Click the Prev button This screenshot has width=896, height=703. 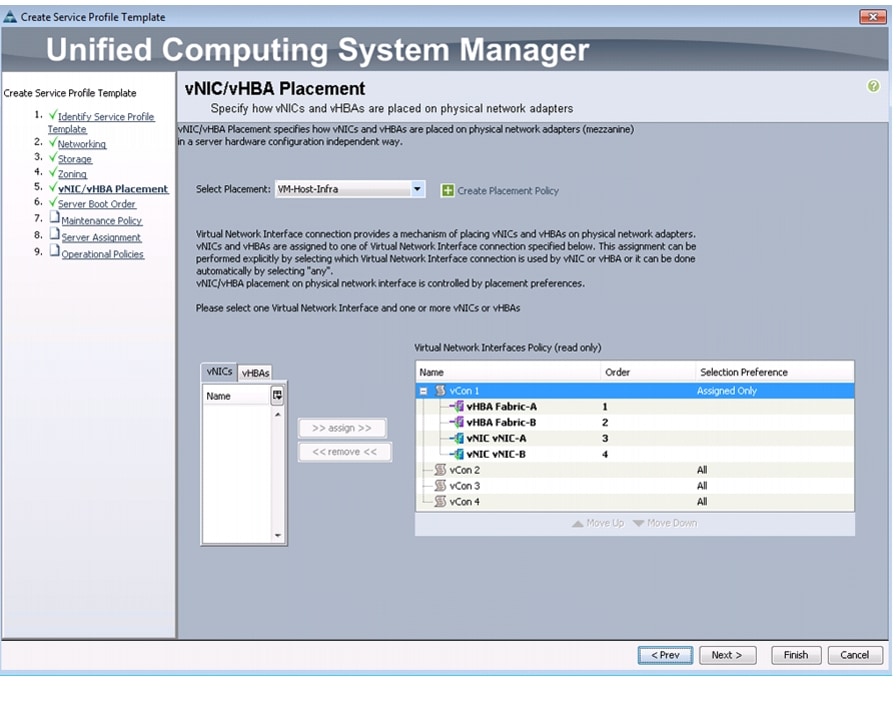665,655
